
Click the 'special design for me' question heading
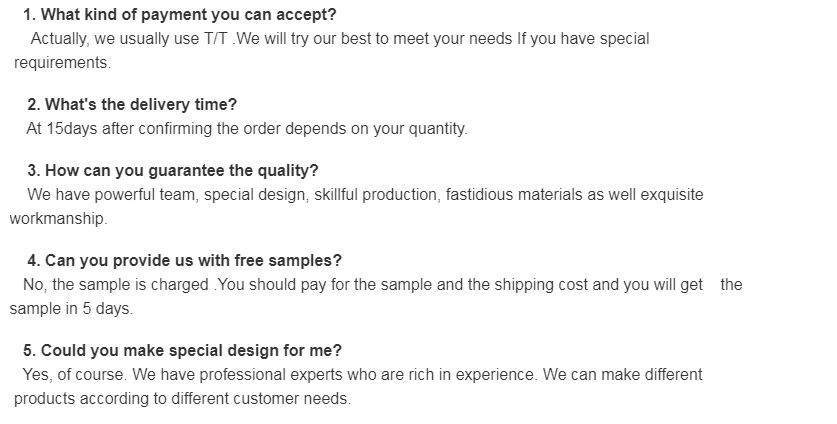(x=182, y=350)
